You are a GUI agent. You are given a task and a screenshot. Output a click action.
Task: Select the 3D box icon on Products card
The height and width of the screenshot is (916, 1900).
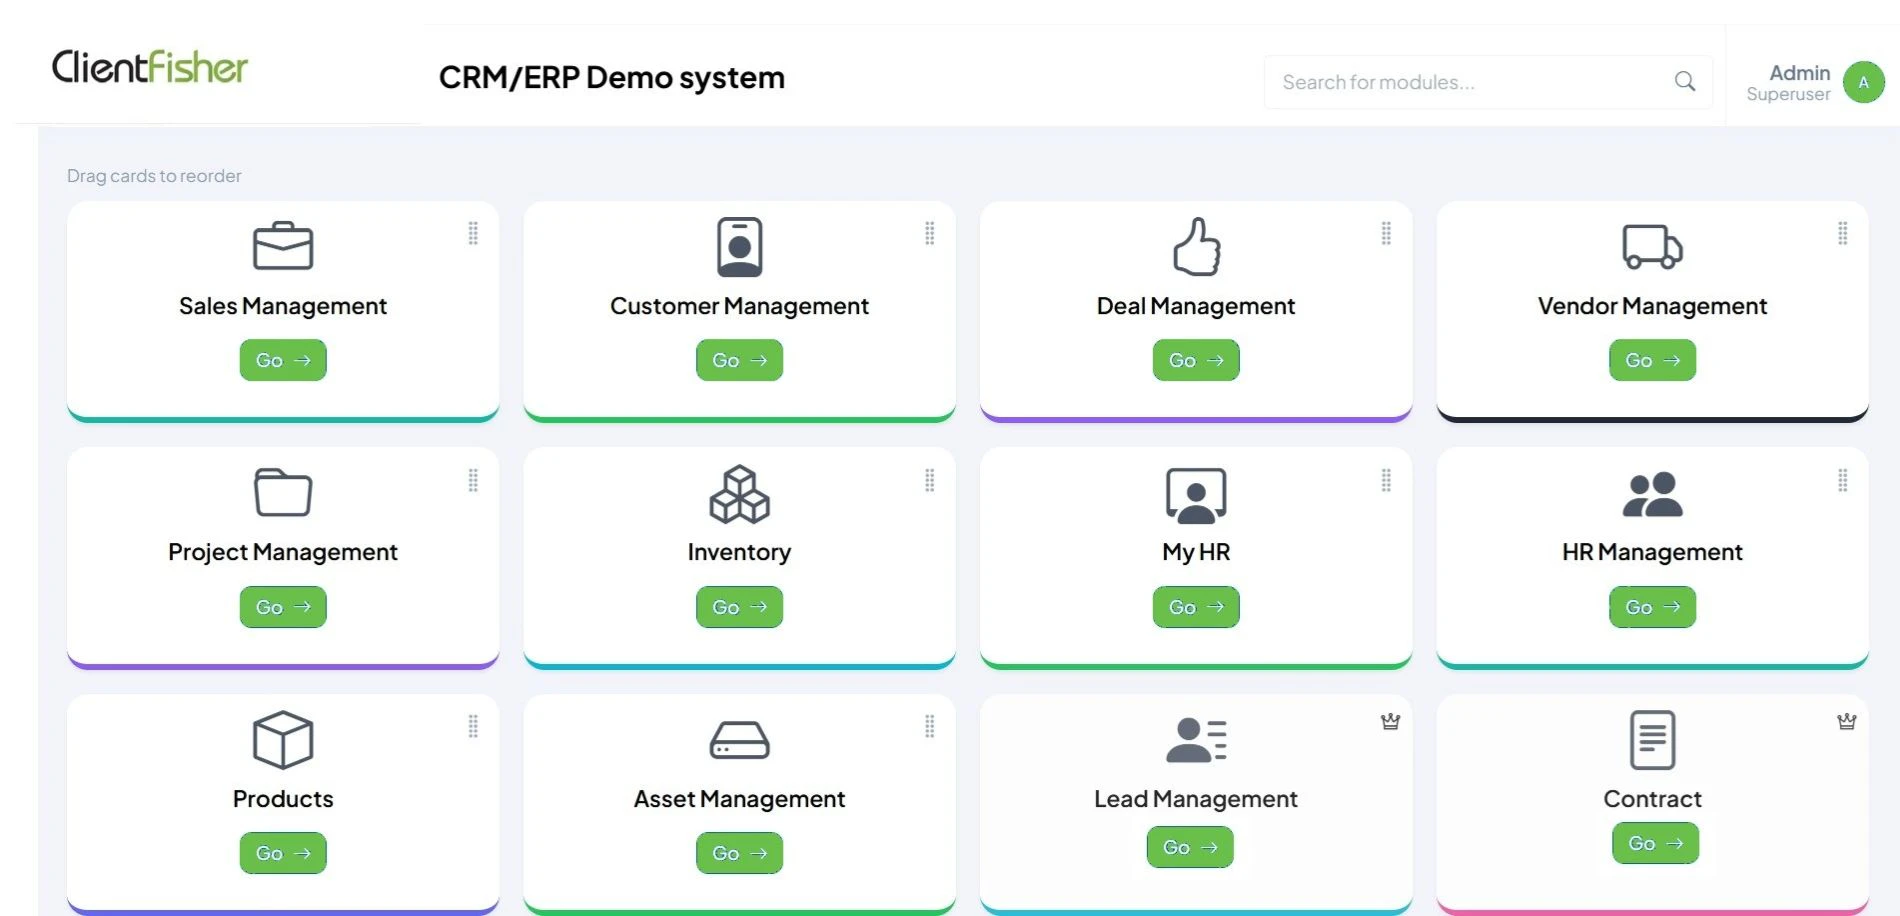pyautogui.click(x=283, y=739)
